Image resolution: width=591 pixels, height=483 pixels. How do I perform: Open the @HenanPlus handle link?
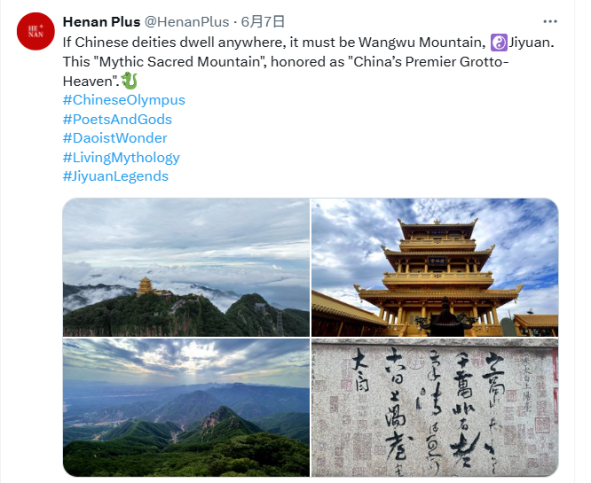coord(187,22)
